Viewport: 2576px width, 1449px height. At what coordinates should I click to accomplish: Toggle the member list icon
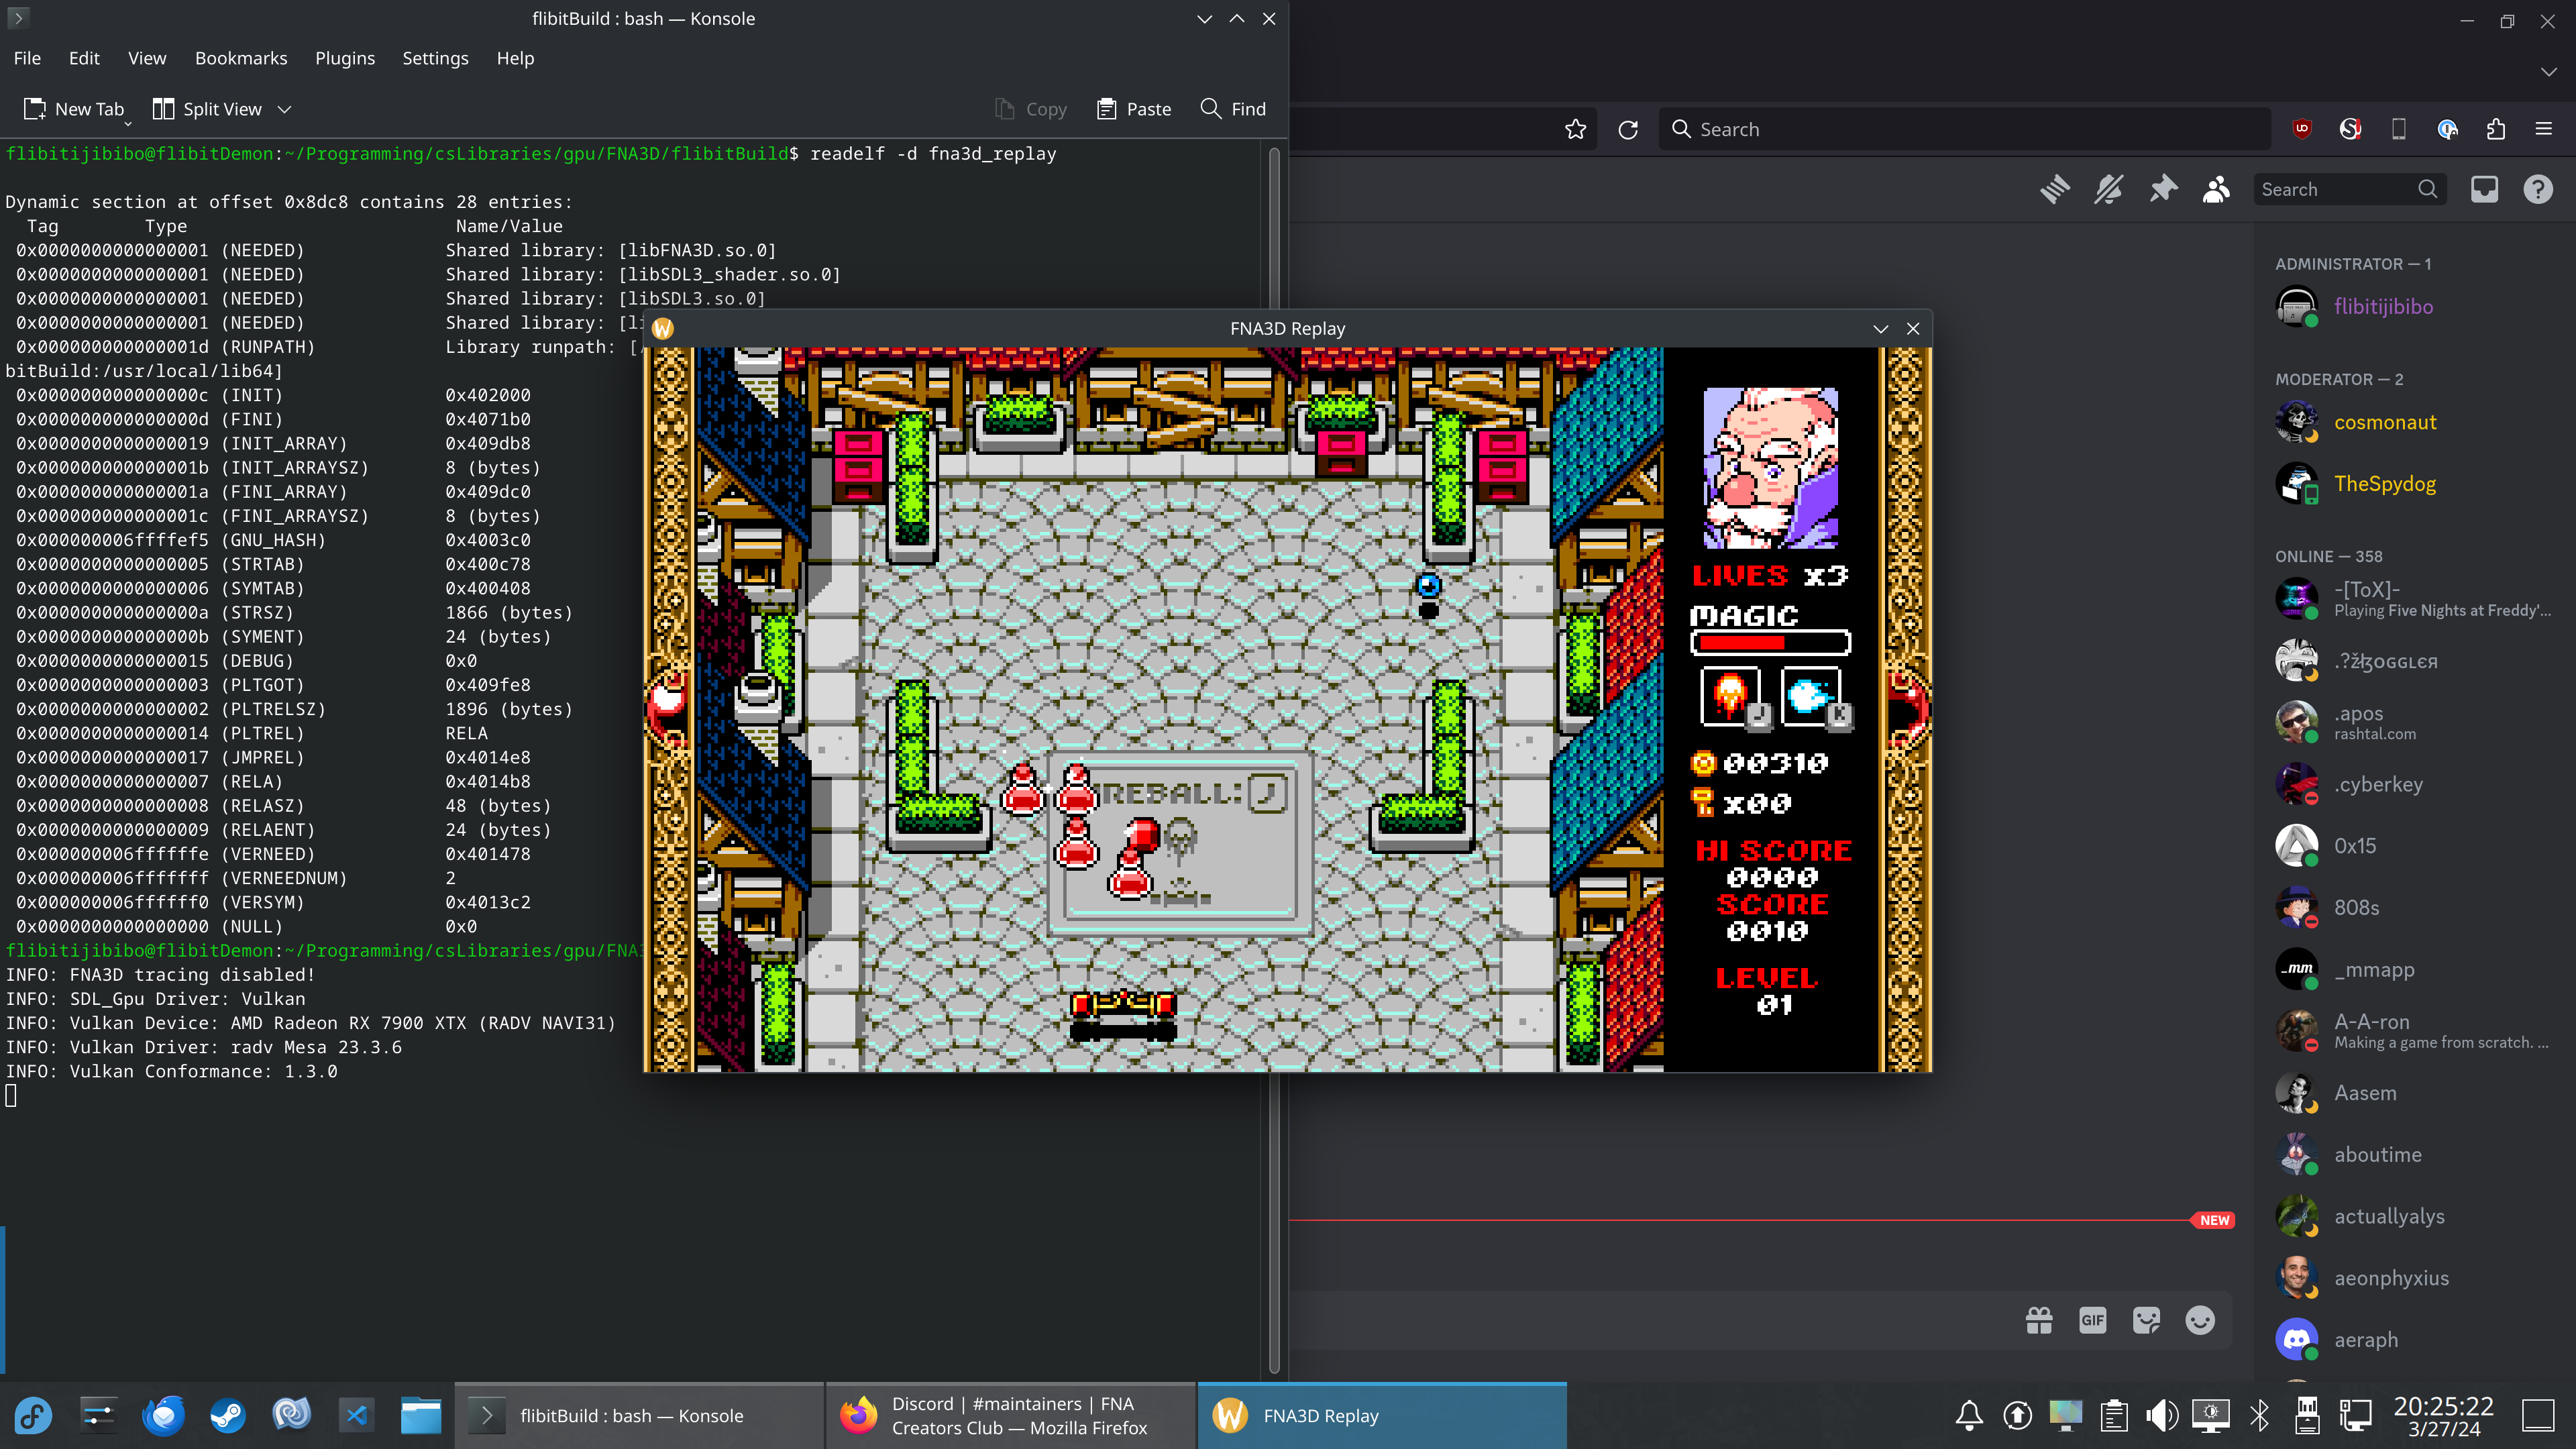[x=2216, y=189]
